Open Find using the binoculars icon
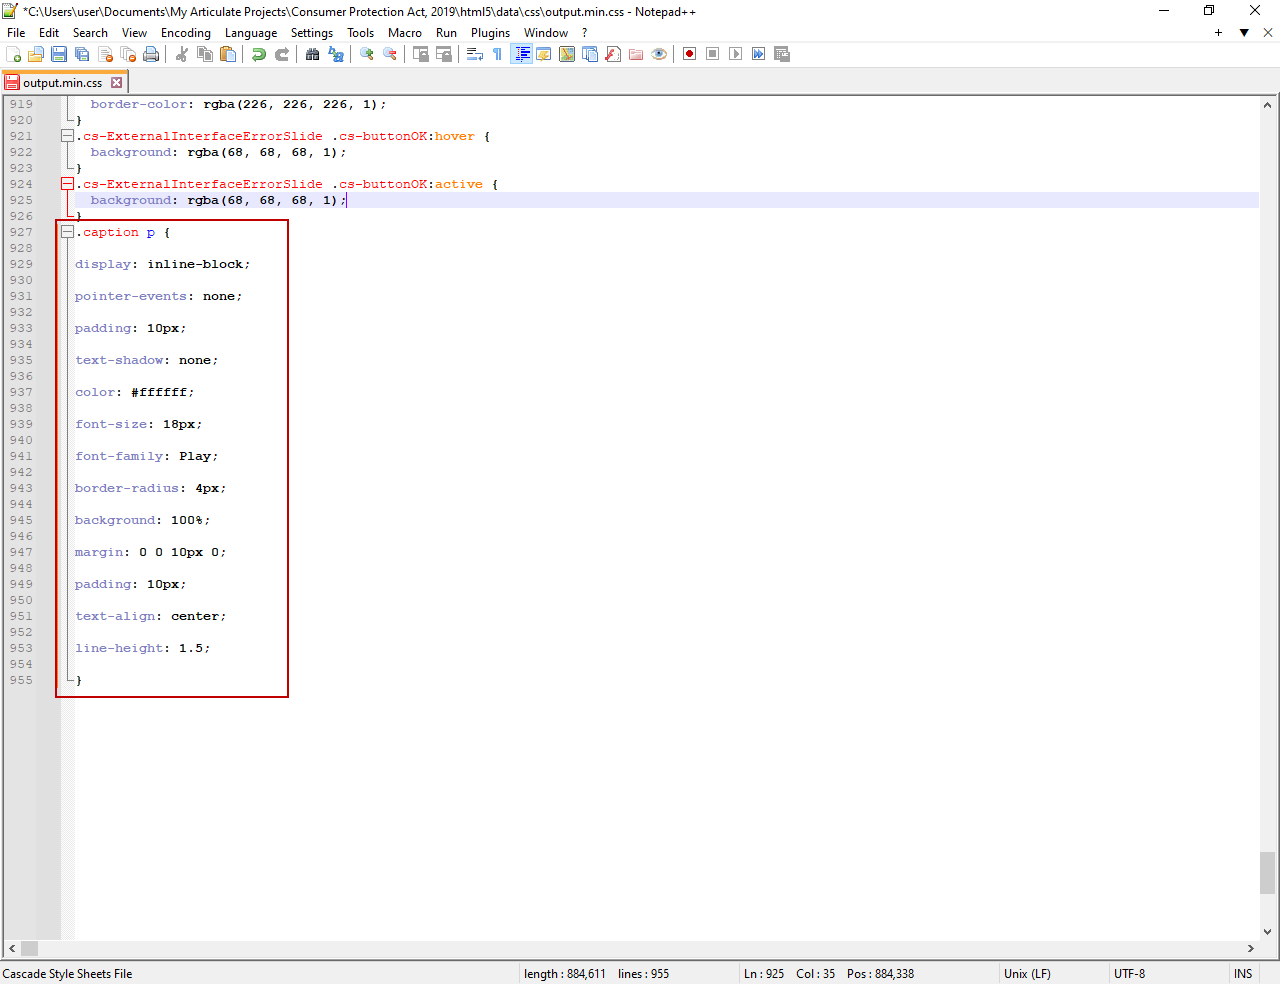Screen dimensions: 1280x984 click(x=313, y=54)
